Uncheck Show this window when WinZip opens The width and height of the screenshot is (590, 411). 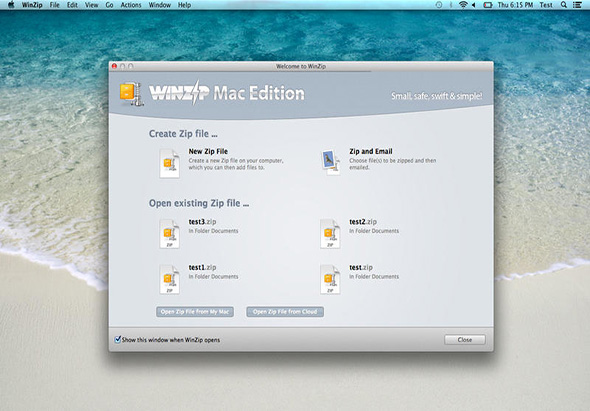pos(117,339)
